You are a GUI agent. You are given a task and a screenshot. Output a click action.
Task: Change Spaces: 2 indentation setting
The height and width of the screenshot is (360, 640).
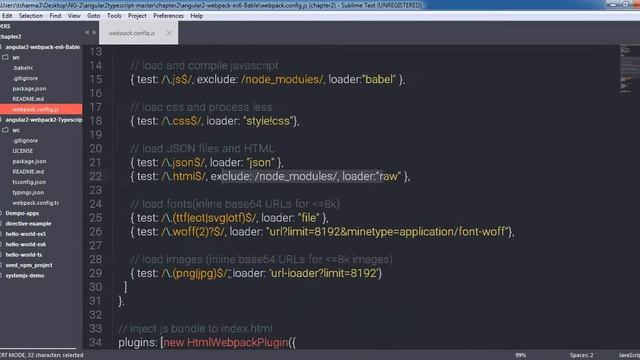[582, 355]
